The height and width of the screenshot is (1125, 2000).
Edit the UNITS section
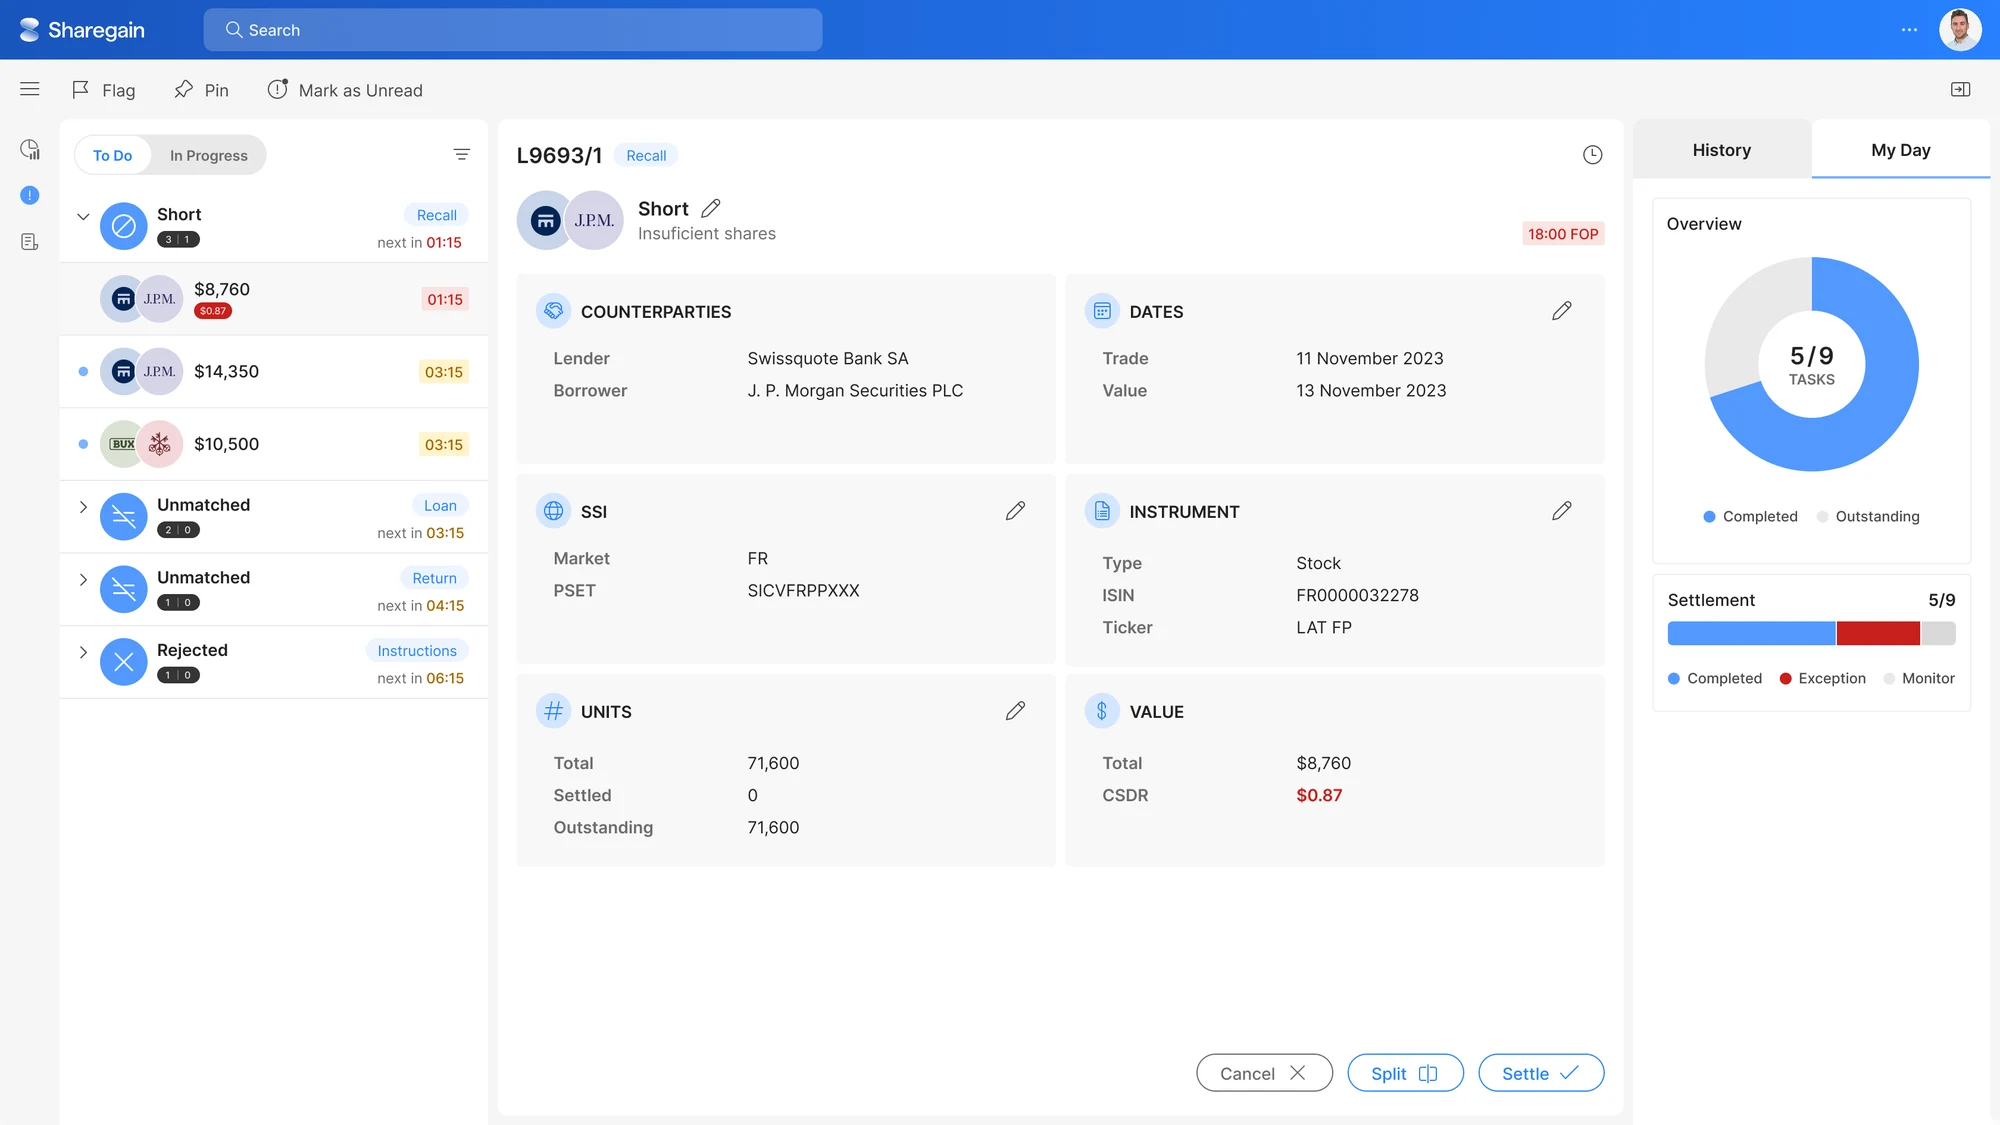click(x=1015, y=711)
